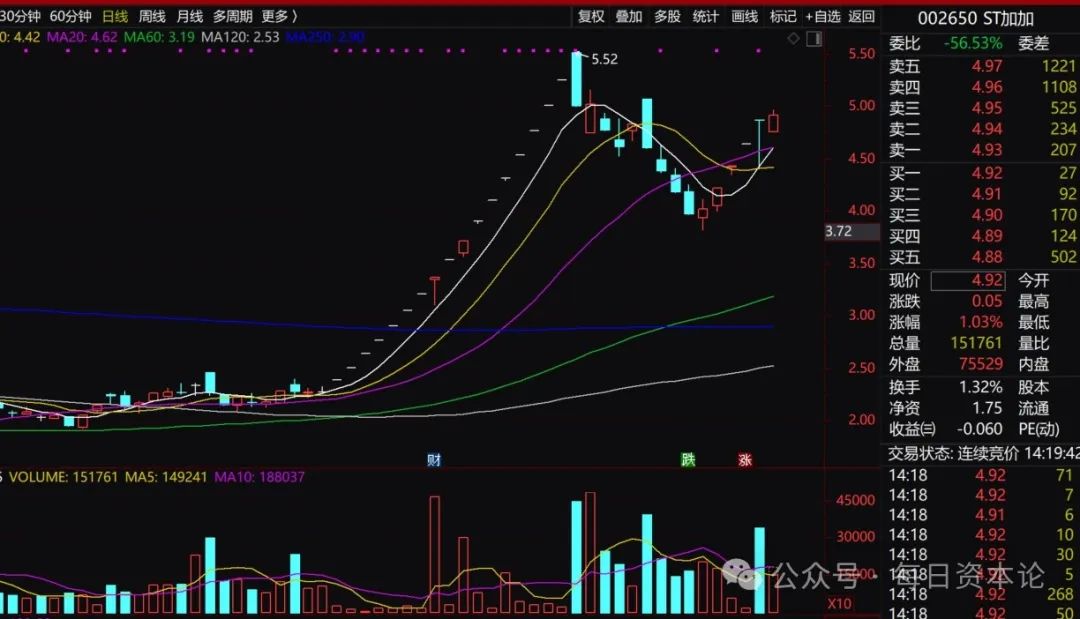Click the red 涨 marker icon
1080x619 pixels.
745,460
